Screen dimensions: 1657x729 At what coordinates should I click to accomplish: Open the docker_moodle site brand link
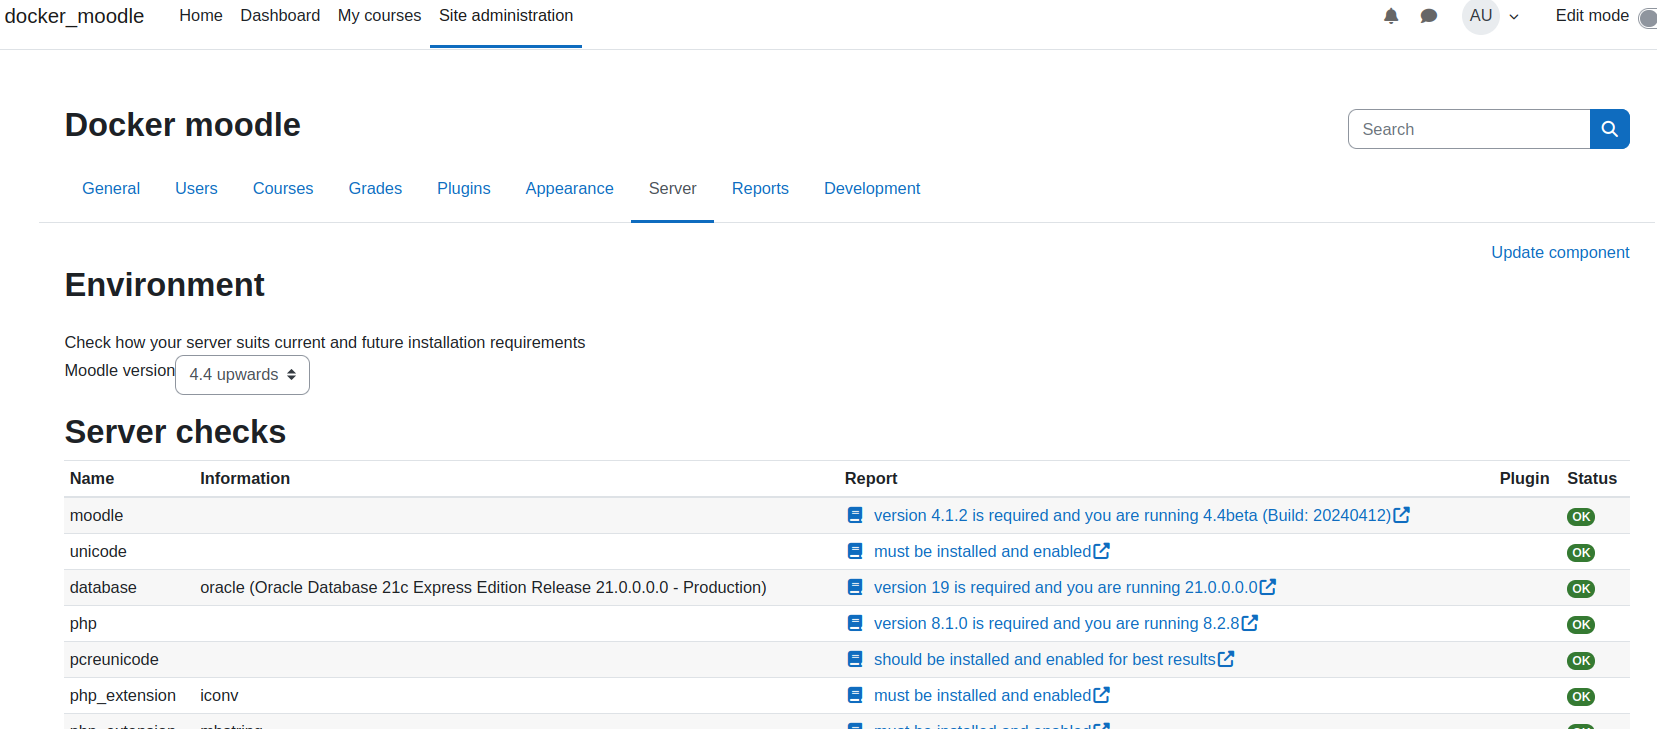pyautogui.click(x=75, y=16)
